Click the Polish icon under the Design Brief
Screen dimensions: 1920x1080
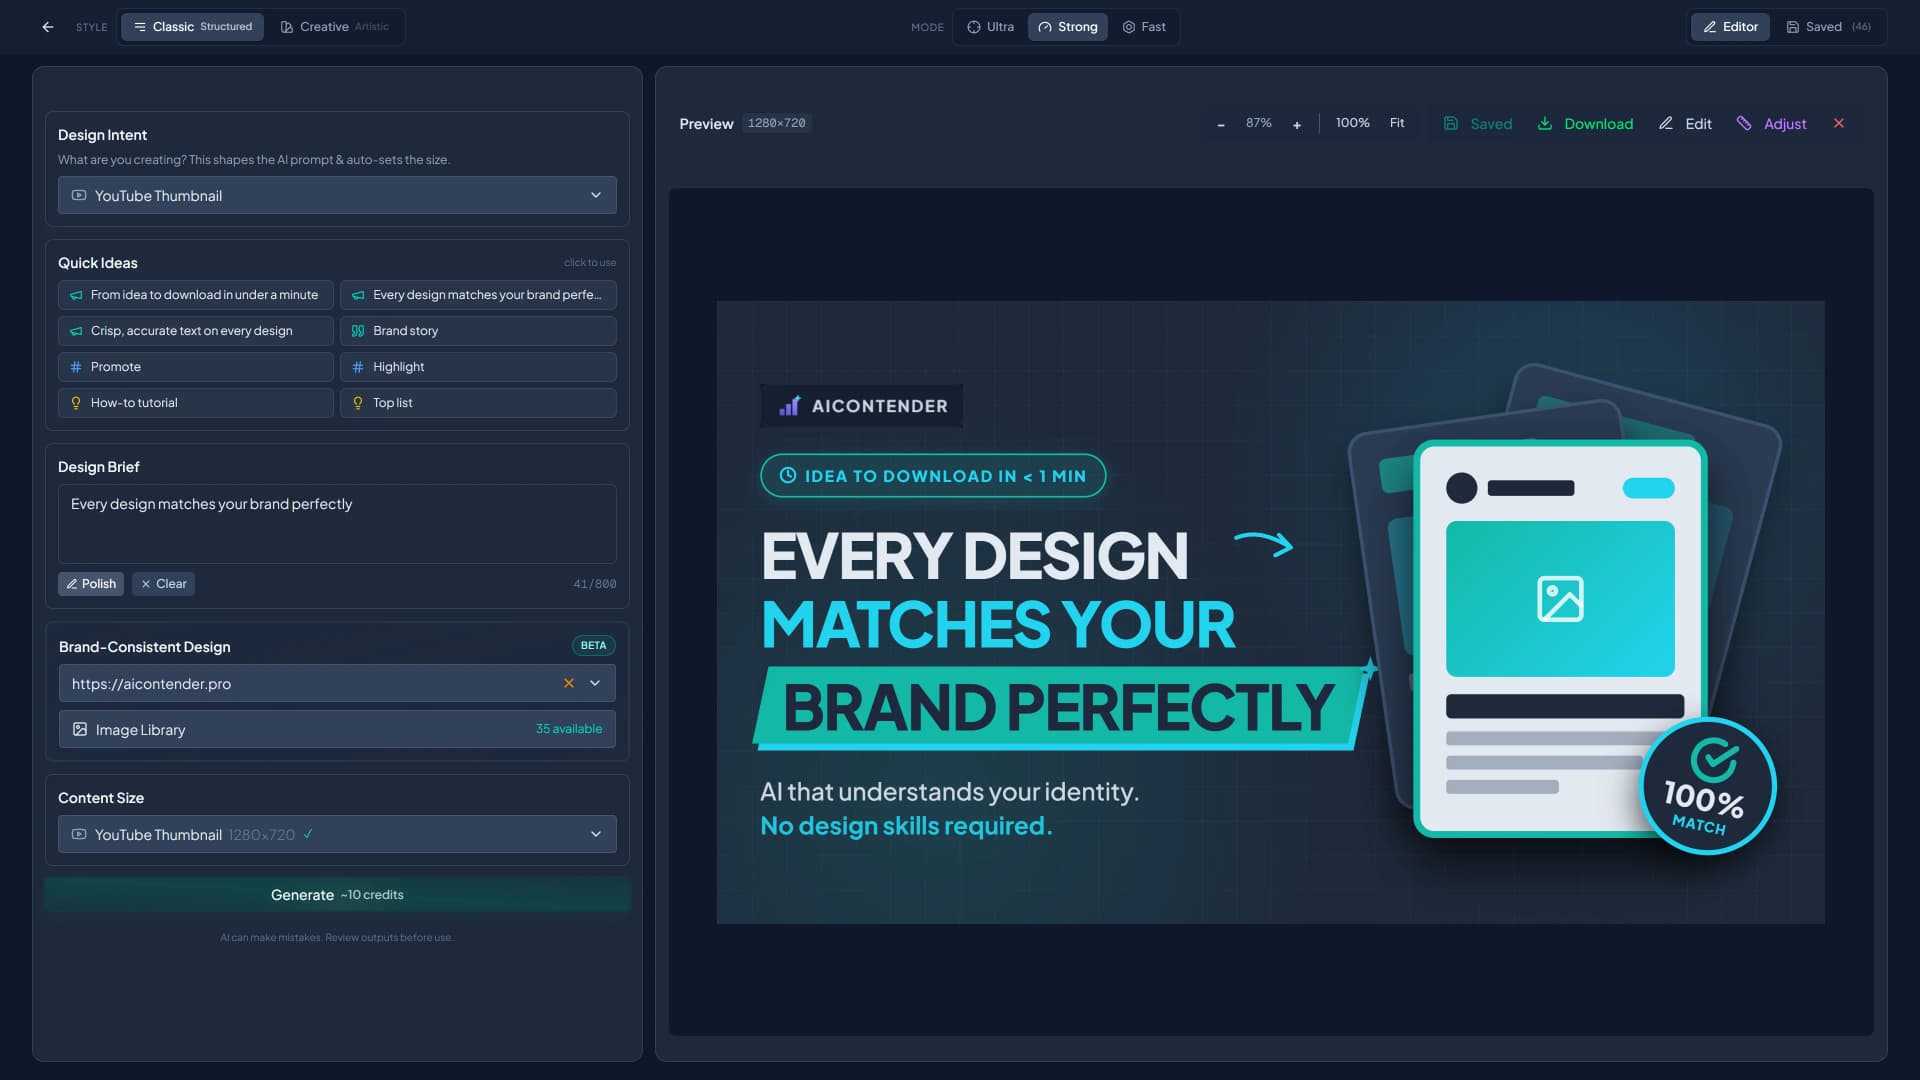pyautogui.click(x=73, y=583)
